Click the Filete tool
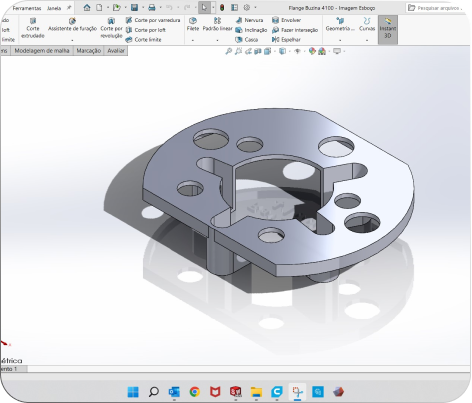The width and height of the screenshot is (472, 403). [x=193, y=24]
